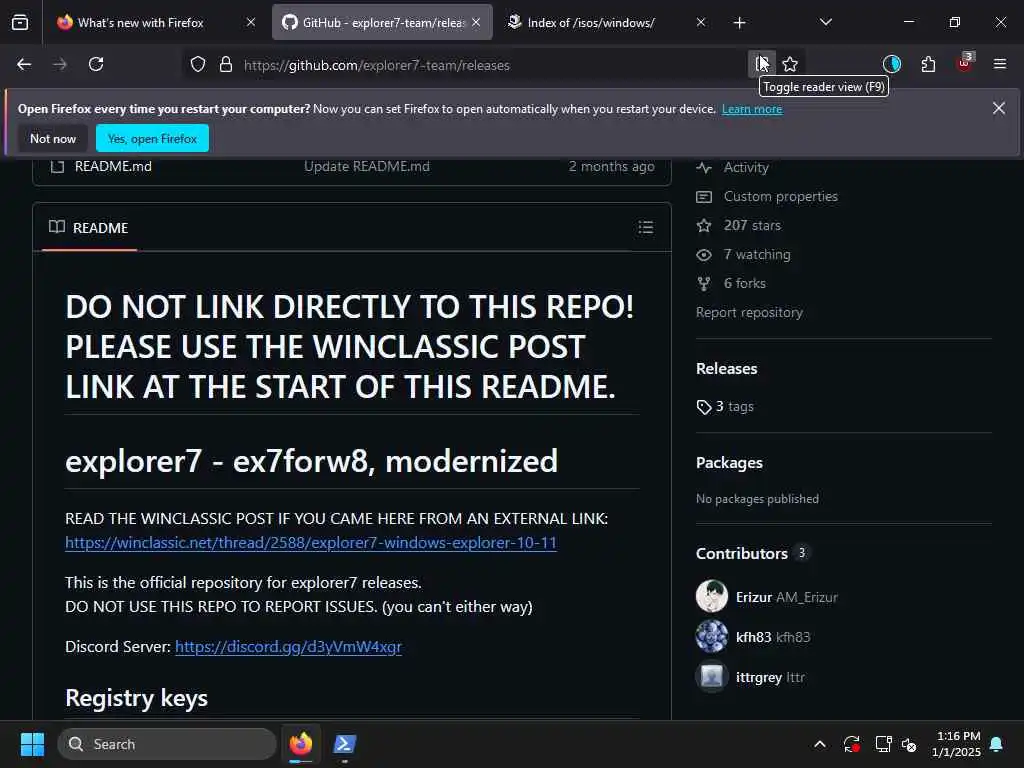Open a new tab with plus button
This screenshot has width=1024, height=768.
(x=739, y=23)
